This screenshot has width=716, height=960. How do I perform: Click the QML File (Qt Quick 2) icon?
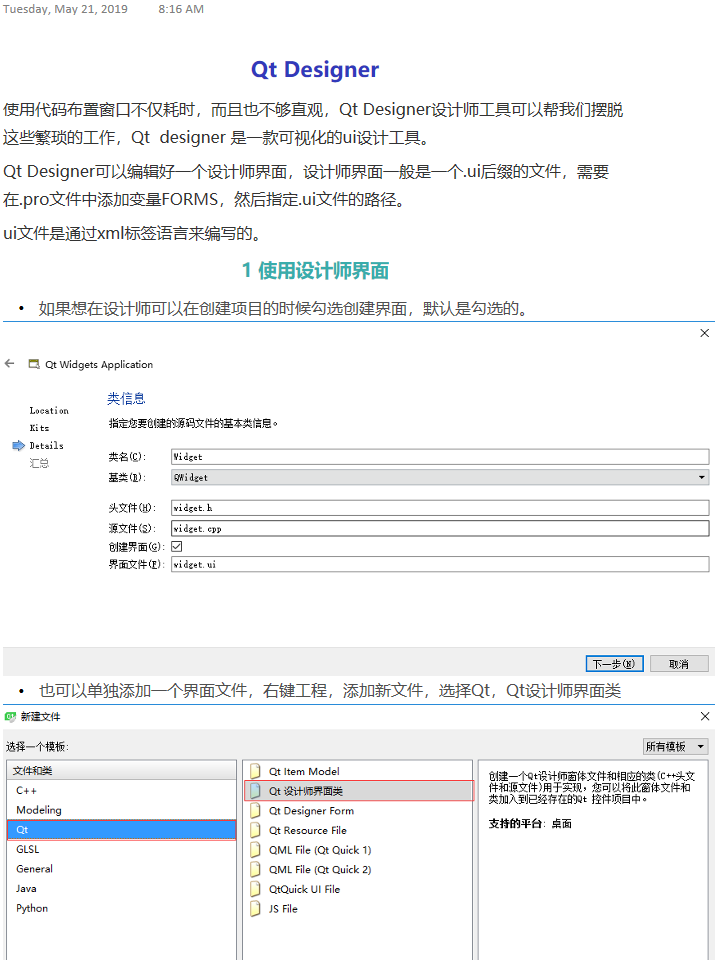pos(255,869)
